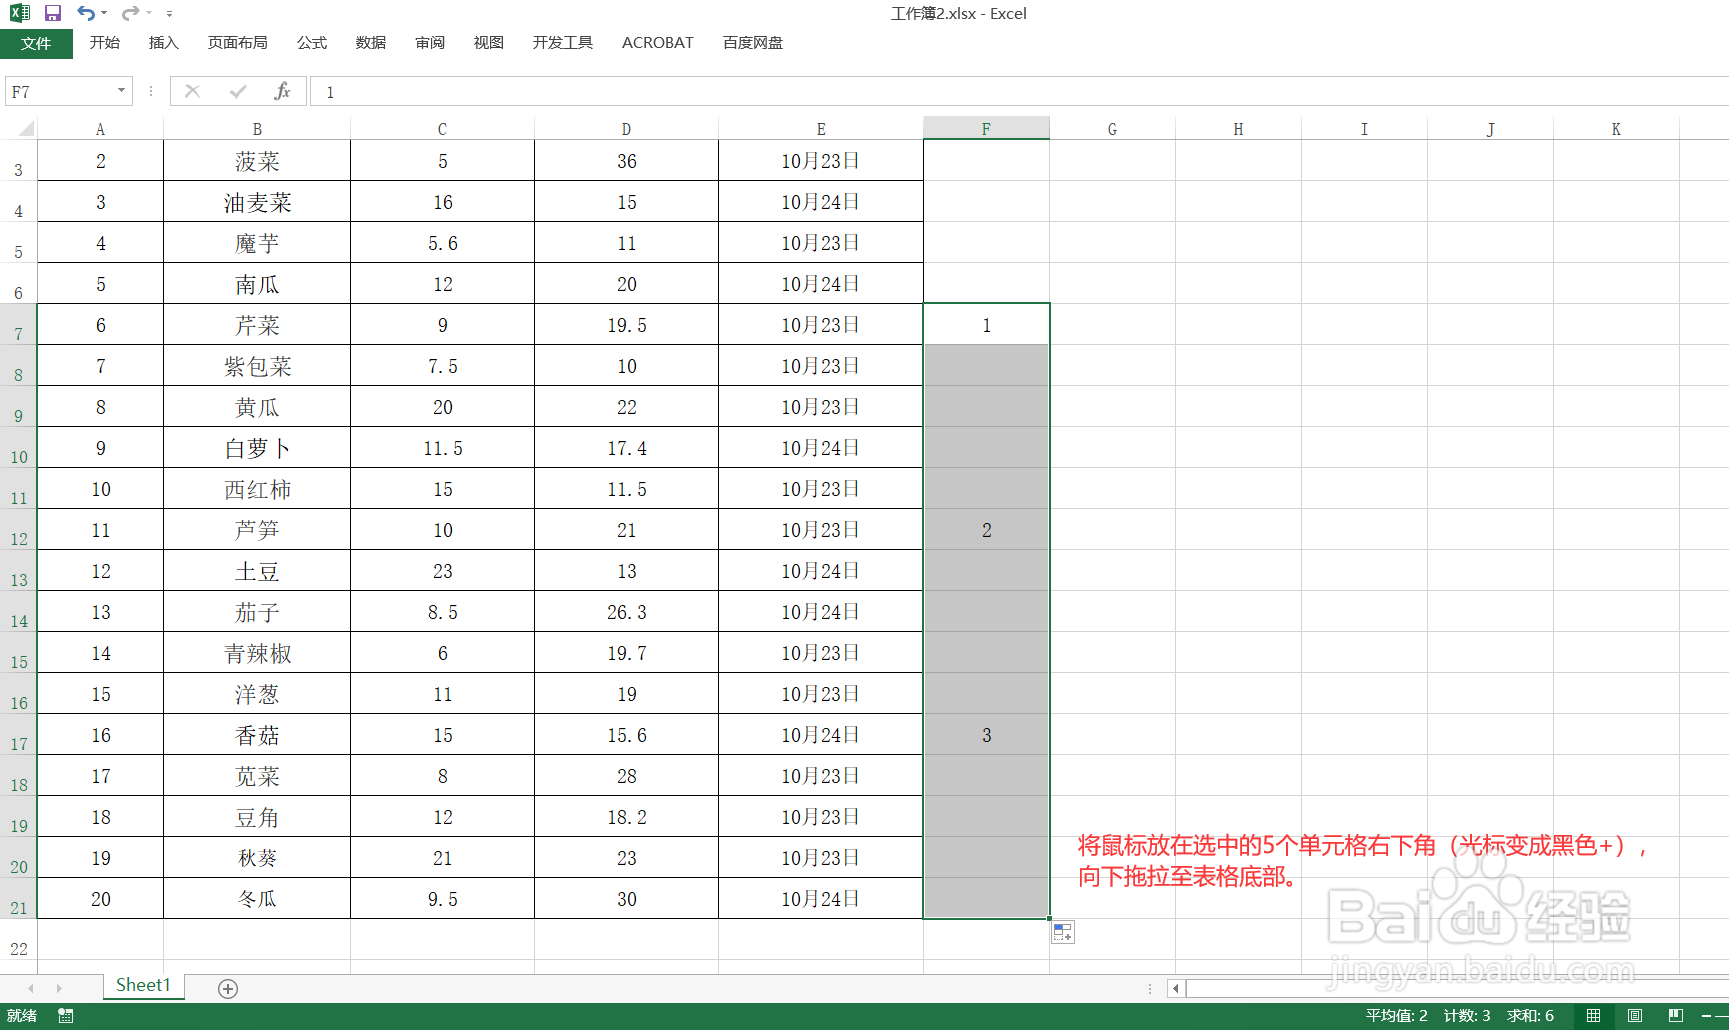Viewport: 1729px width, 1030px height.
Task: Click cell containing 菠菜
Action: [257, 161]
